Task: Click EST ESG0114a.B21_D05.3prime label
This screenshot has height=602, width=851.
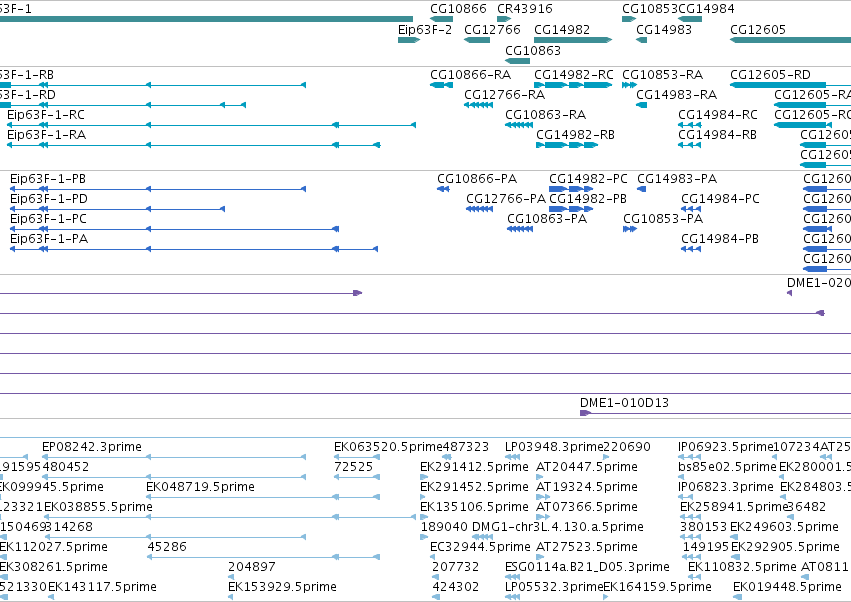Action: click(x=587, y=567)
